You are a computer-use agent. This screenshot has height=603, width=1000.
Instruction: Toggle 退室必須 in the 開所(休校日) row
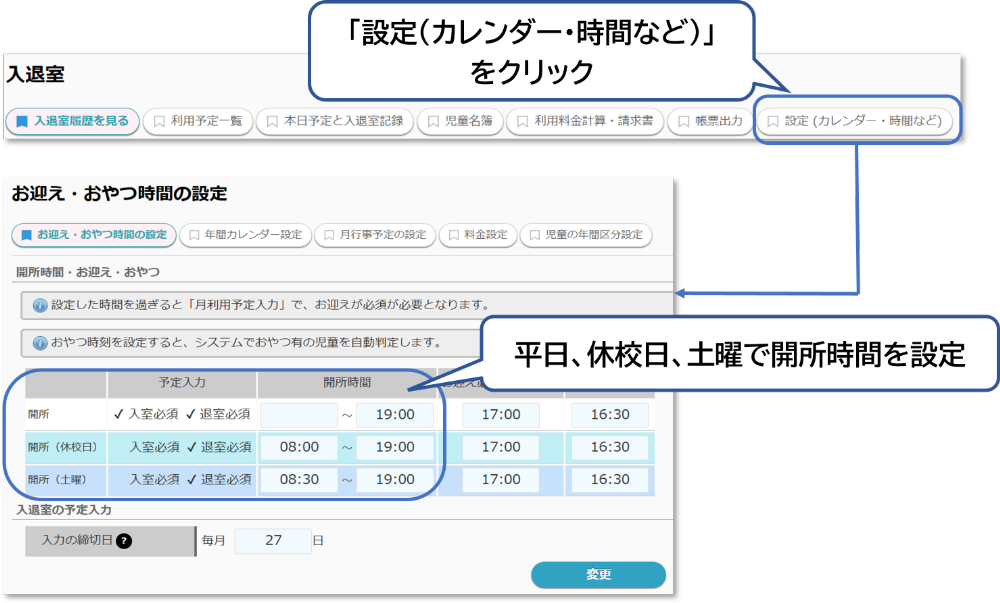pos(218,447)
